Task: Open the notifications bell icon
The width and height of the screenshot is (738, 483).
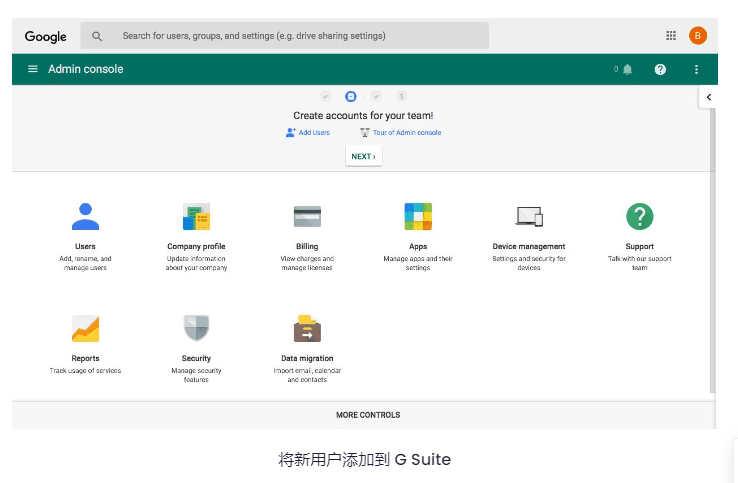Action: pyautogui.click(x=627, y=70)
